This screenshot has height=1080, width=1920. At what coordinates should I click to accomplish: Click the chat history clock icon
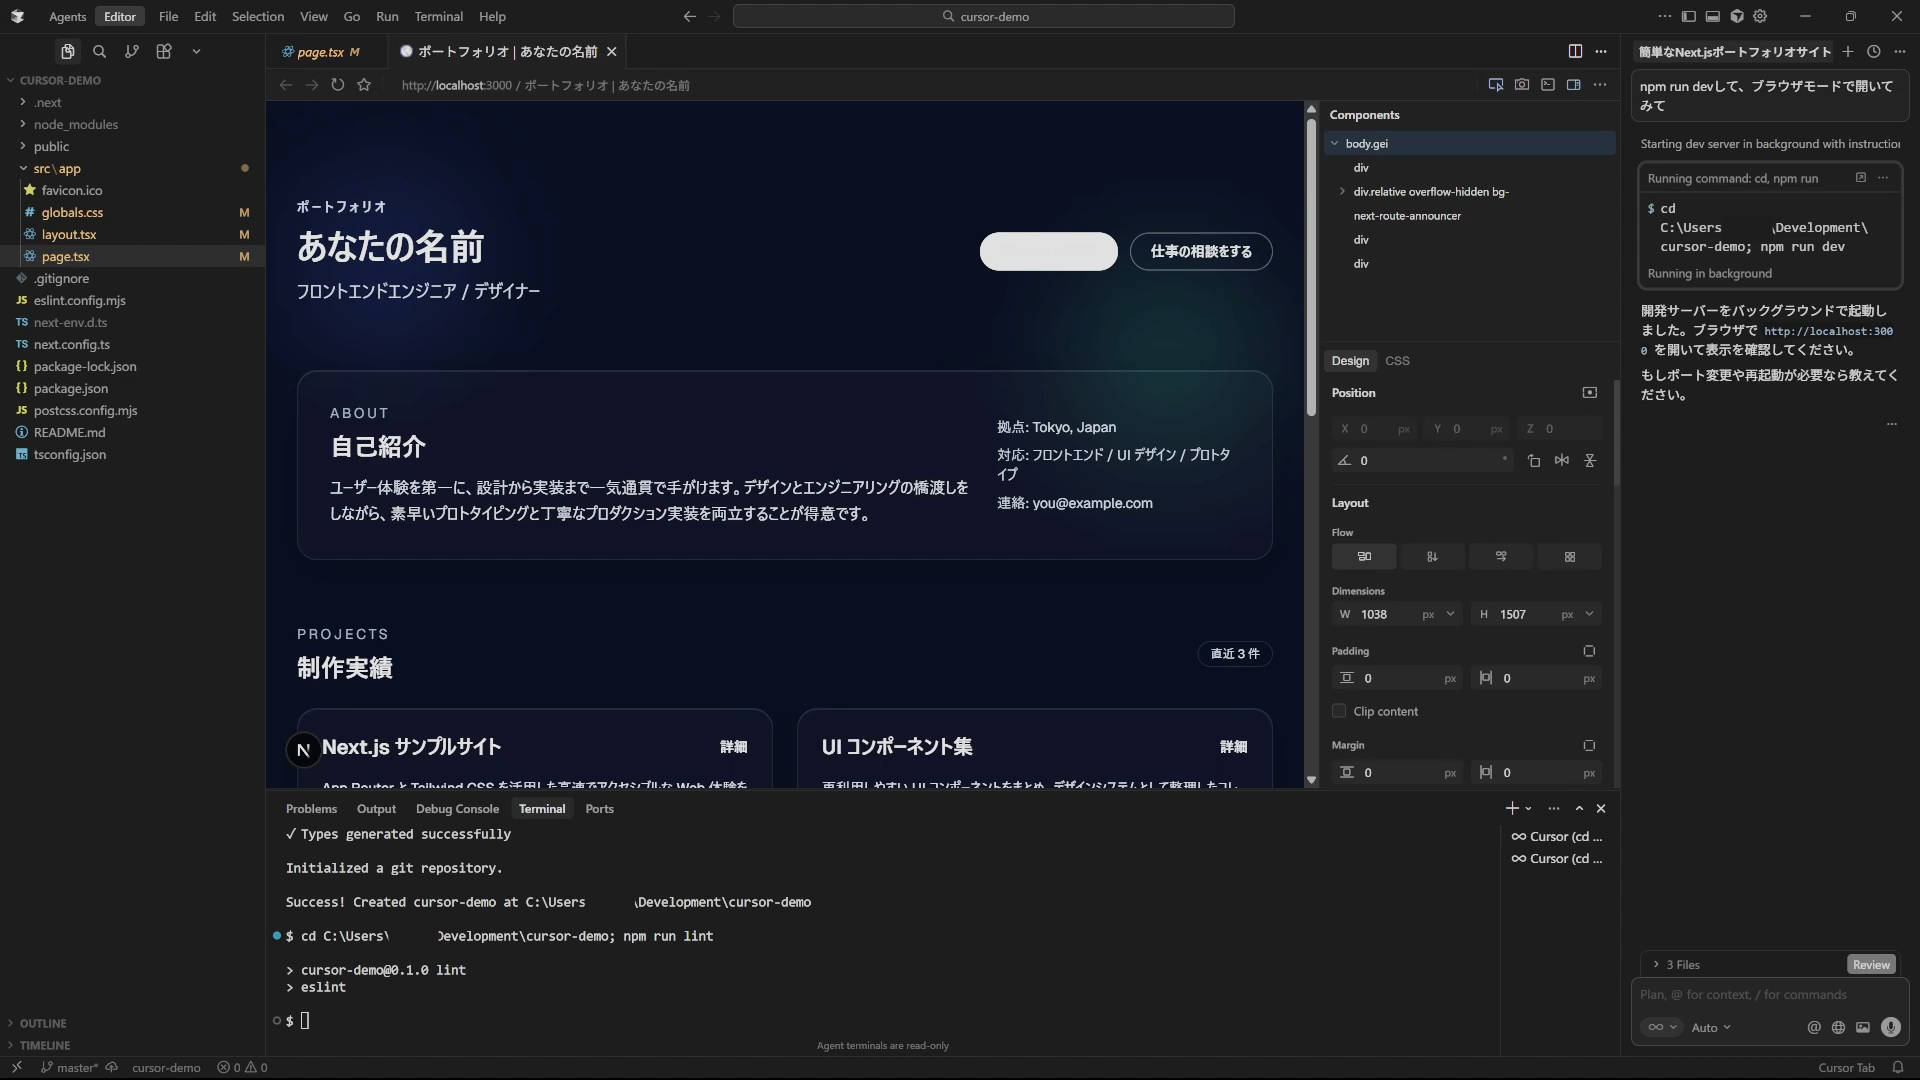coord(1874,52)
